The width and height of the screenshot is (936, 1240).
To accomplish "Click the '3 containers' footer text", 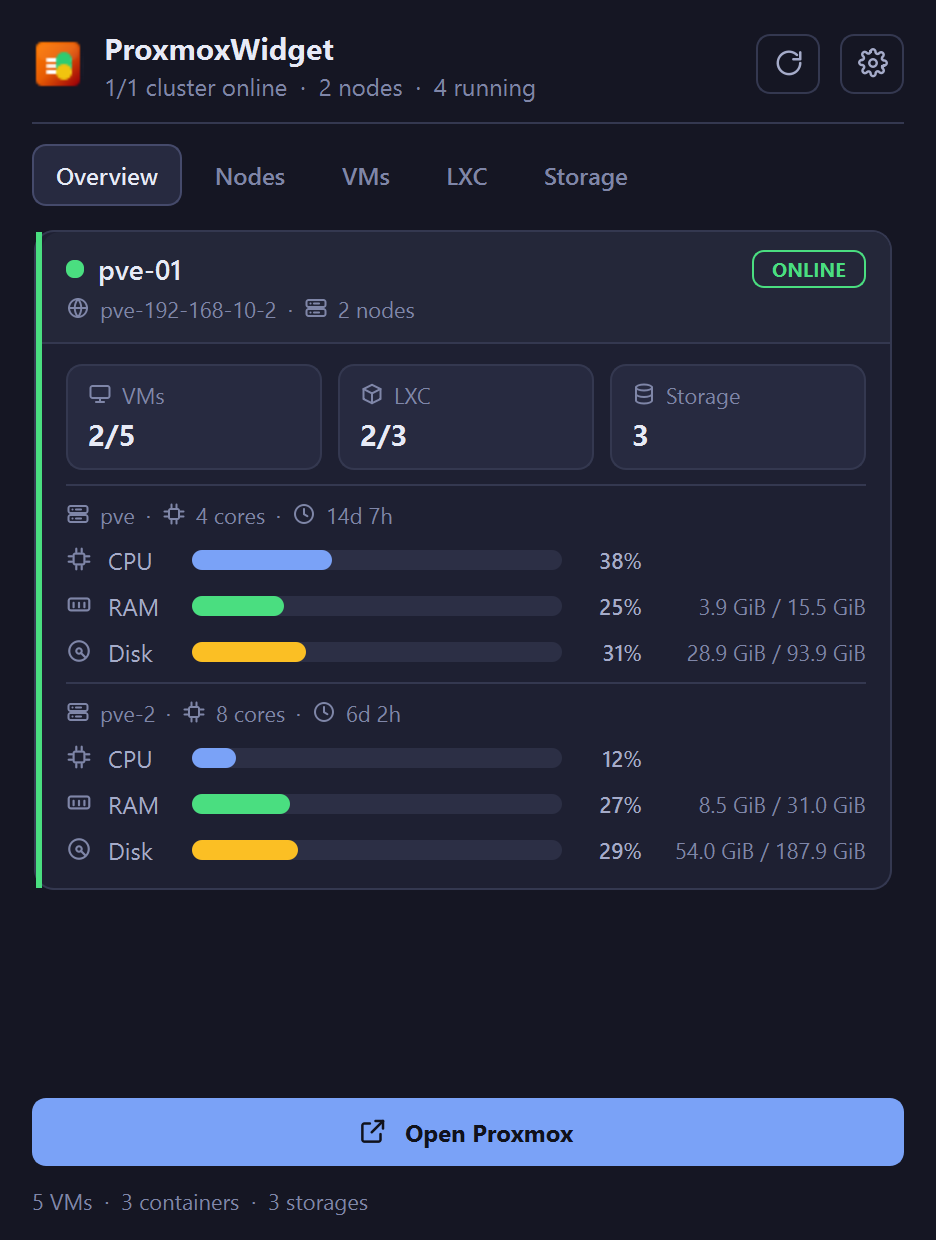I will (180, 1202).
